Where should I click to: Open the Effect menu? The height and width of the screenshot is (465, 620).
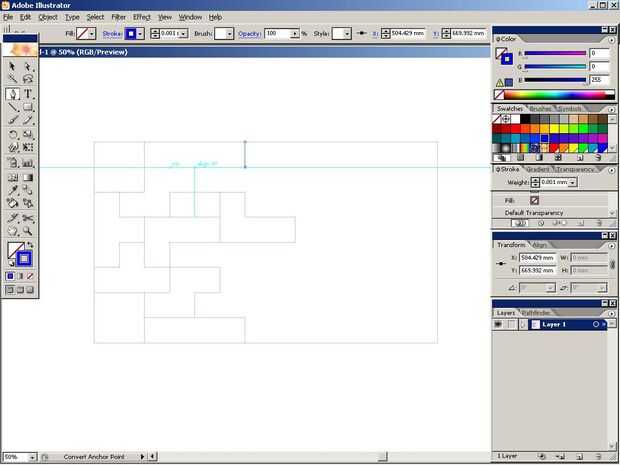[142, 17]
